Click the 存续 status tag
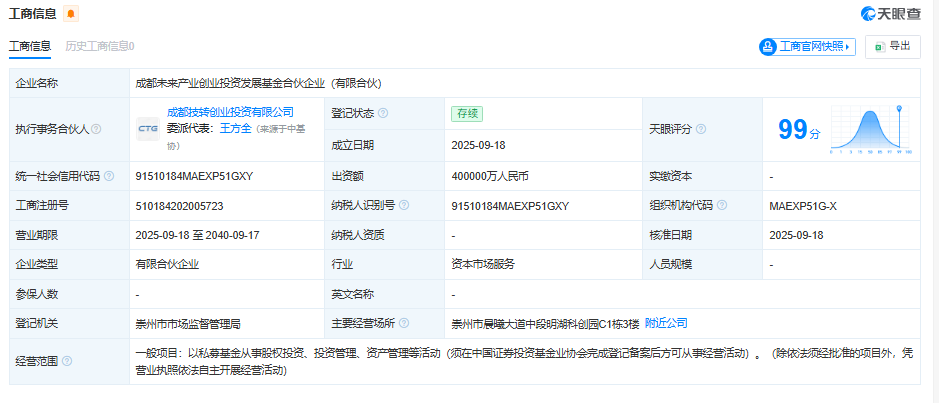Screen dimensions: 939x403 (x=467, y=113)
